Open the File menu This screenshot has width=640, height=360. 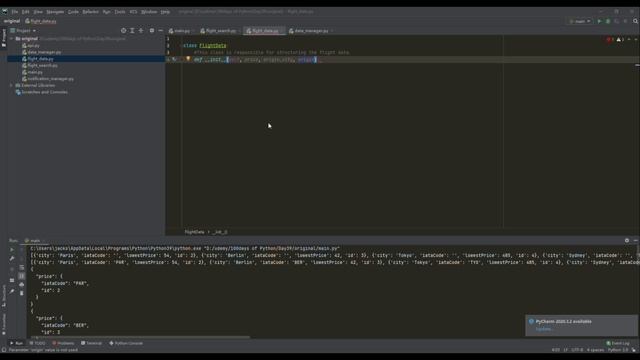click(15, 12)
